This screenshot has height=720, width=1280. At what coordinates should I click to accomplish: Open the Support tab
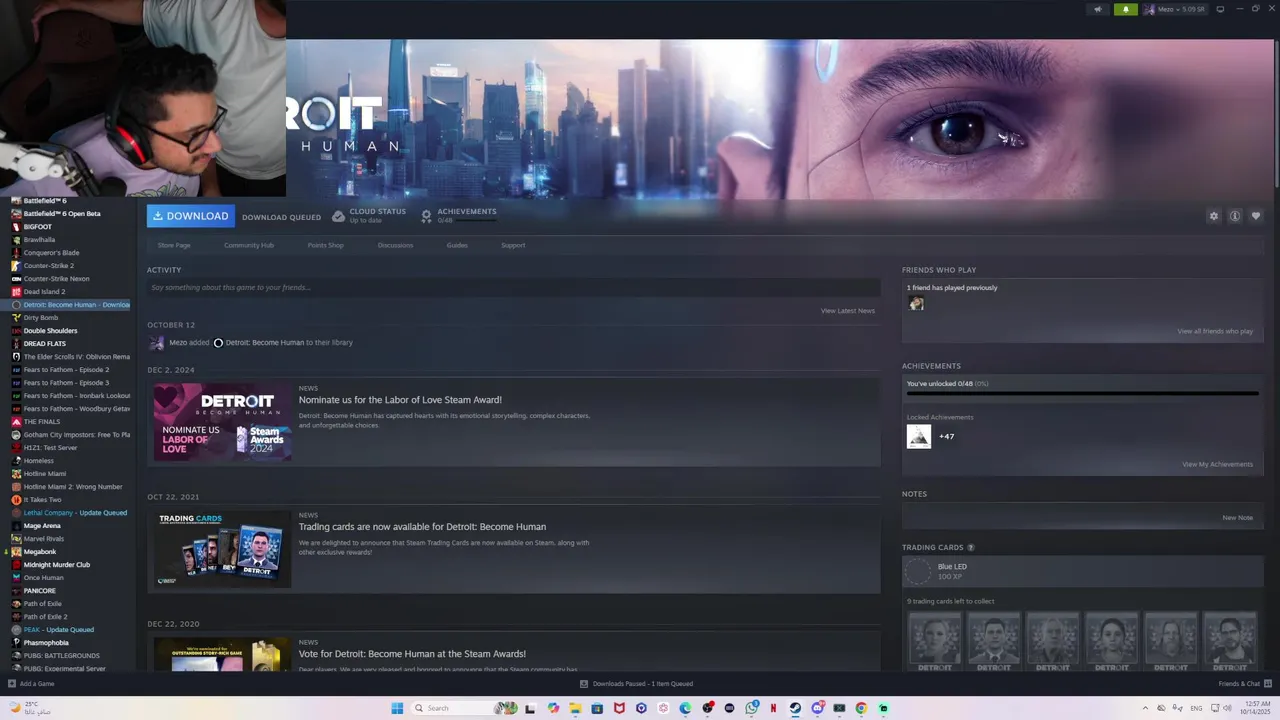(x=513, y=245)
